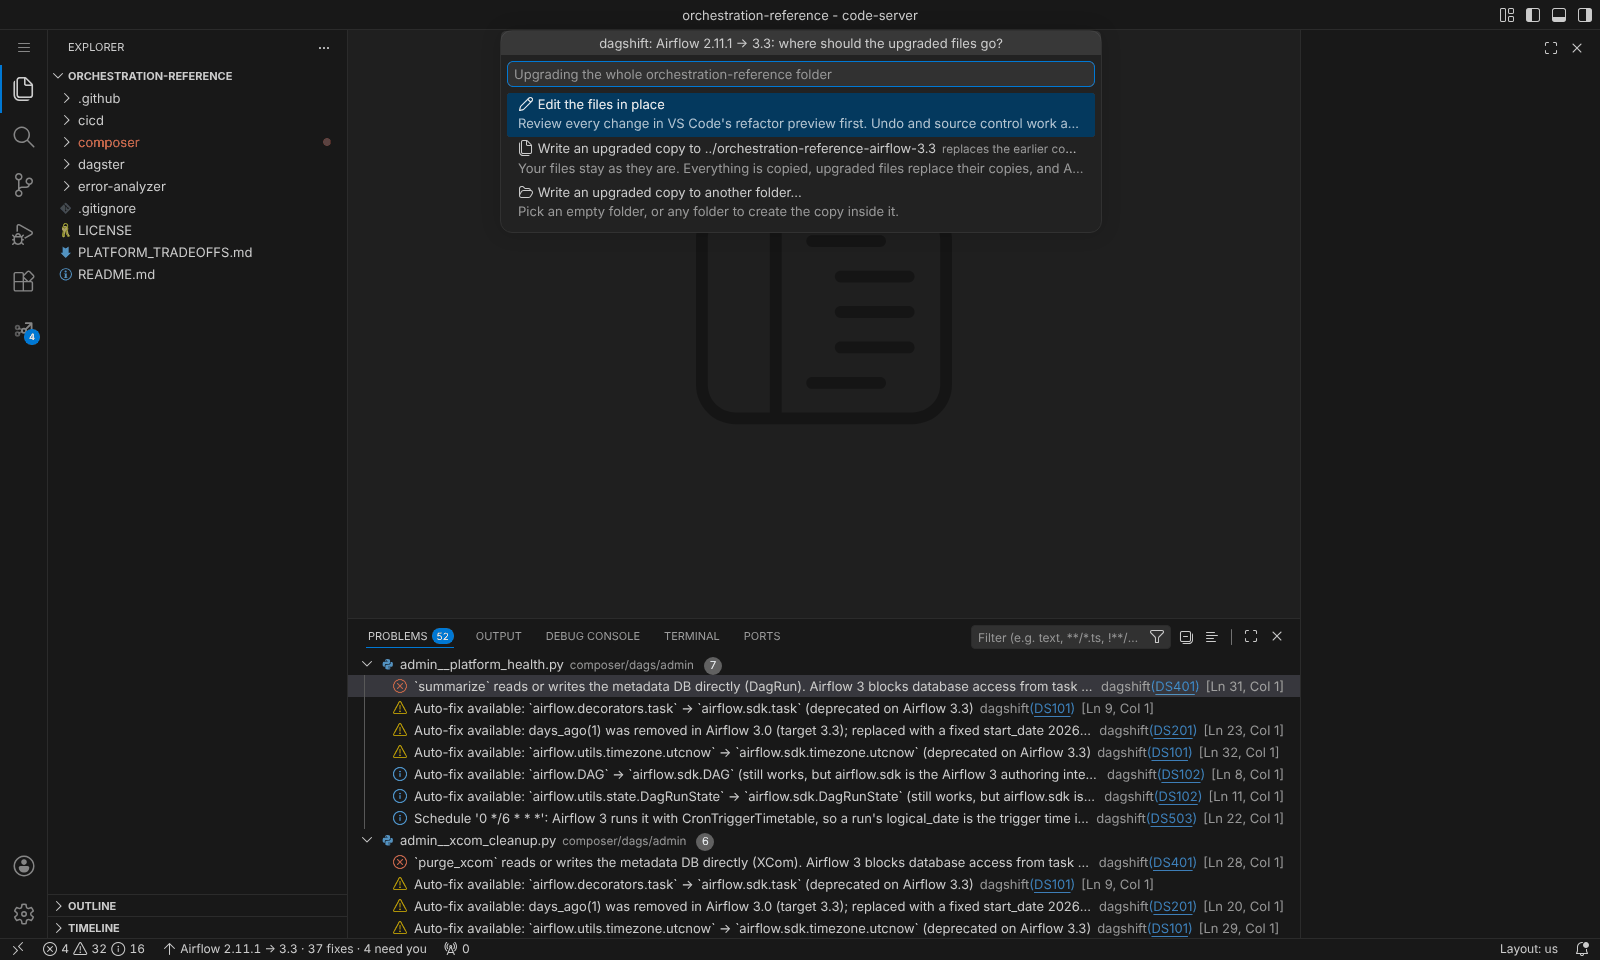Toggle the secondary side bar

[1585, 15]
